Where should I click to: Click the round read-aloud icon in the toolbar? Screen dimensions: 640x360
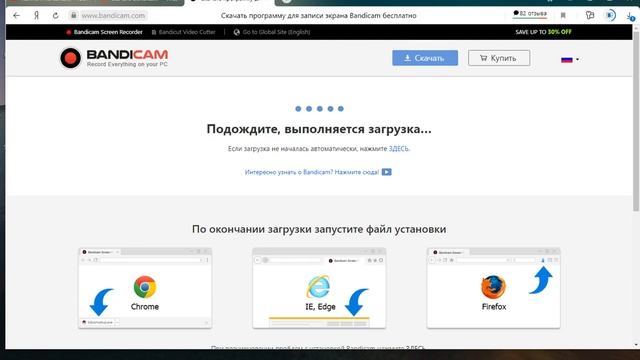coord(610,16)
